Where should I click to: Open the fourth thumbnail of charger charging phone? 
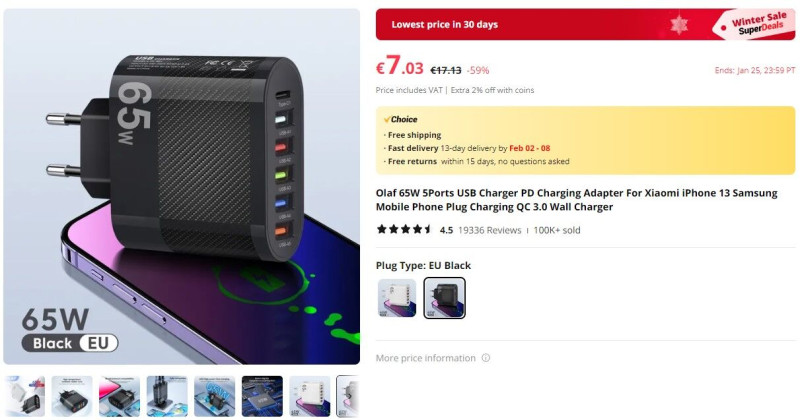pos(167,396)
